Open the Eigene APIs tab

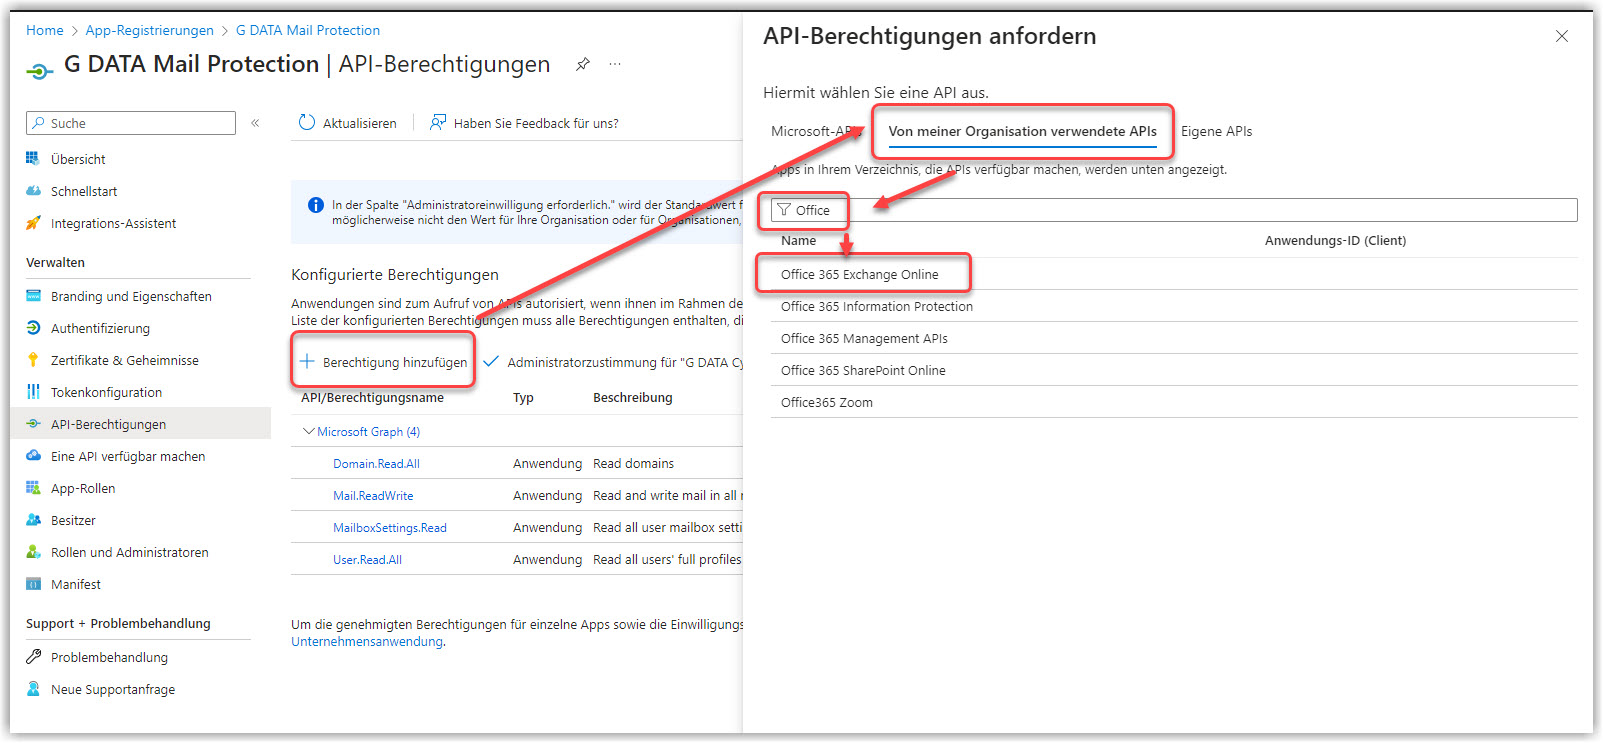coord(1216,131)
